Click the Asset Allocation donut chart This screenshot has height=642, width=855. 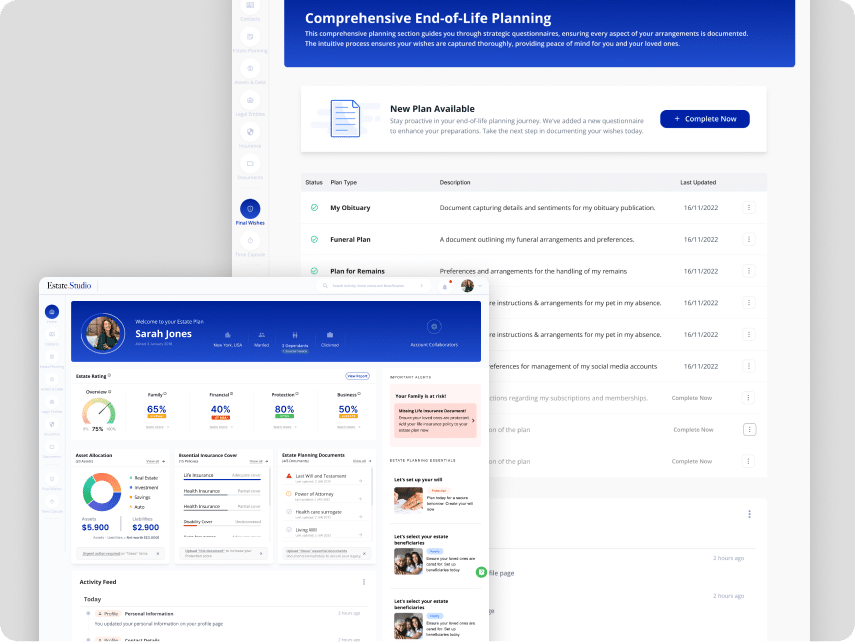pyautogui.click(x=102, y=493)
